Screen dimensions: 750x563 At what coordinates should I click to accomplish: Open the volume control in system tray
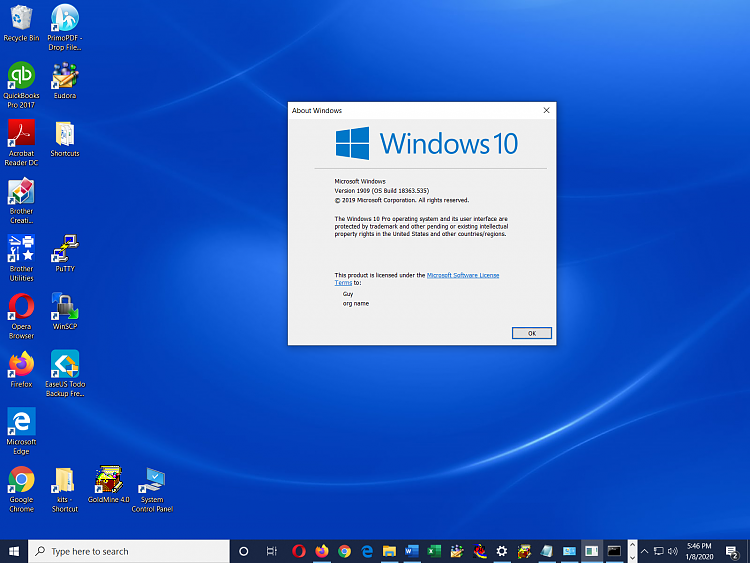673,552
